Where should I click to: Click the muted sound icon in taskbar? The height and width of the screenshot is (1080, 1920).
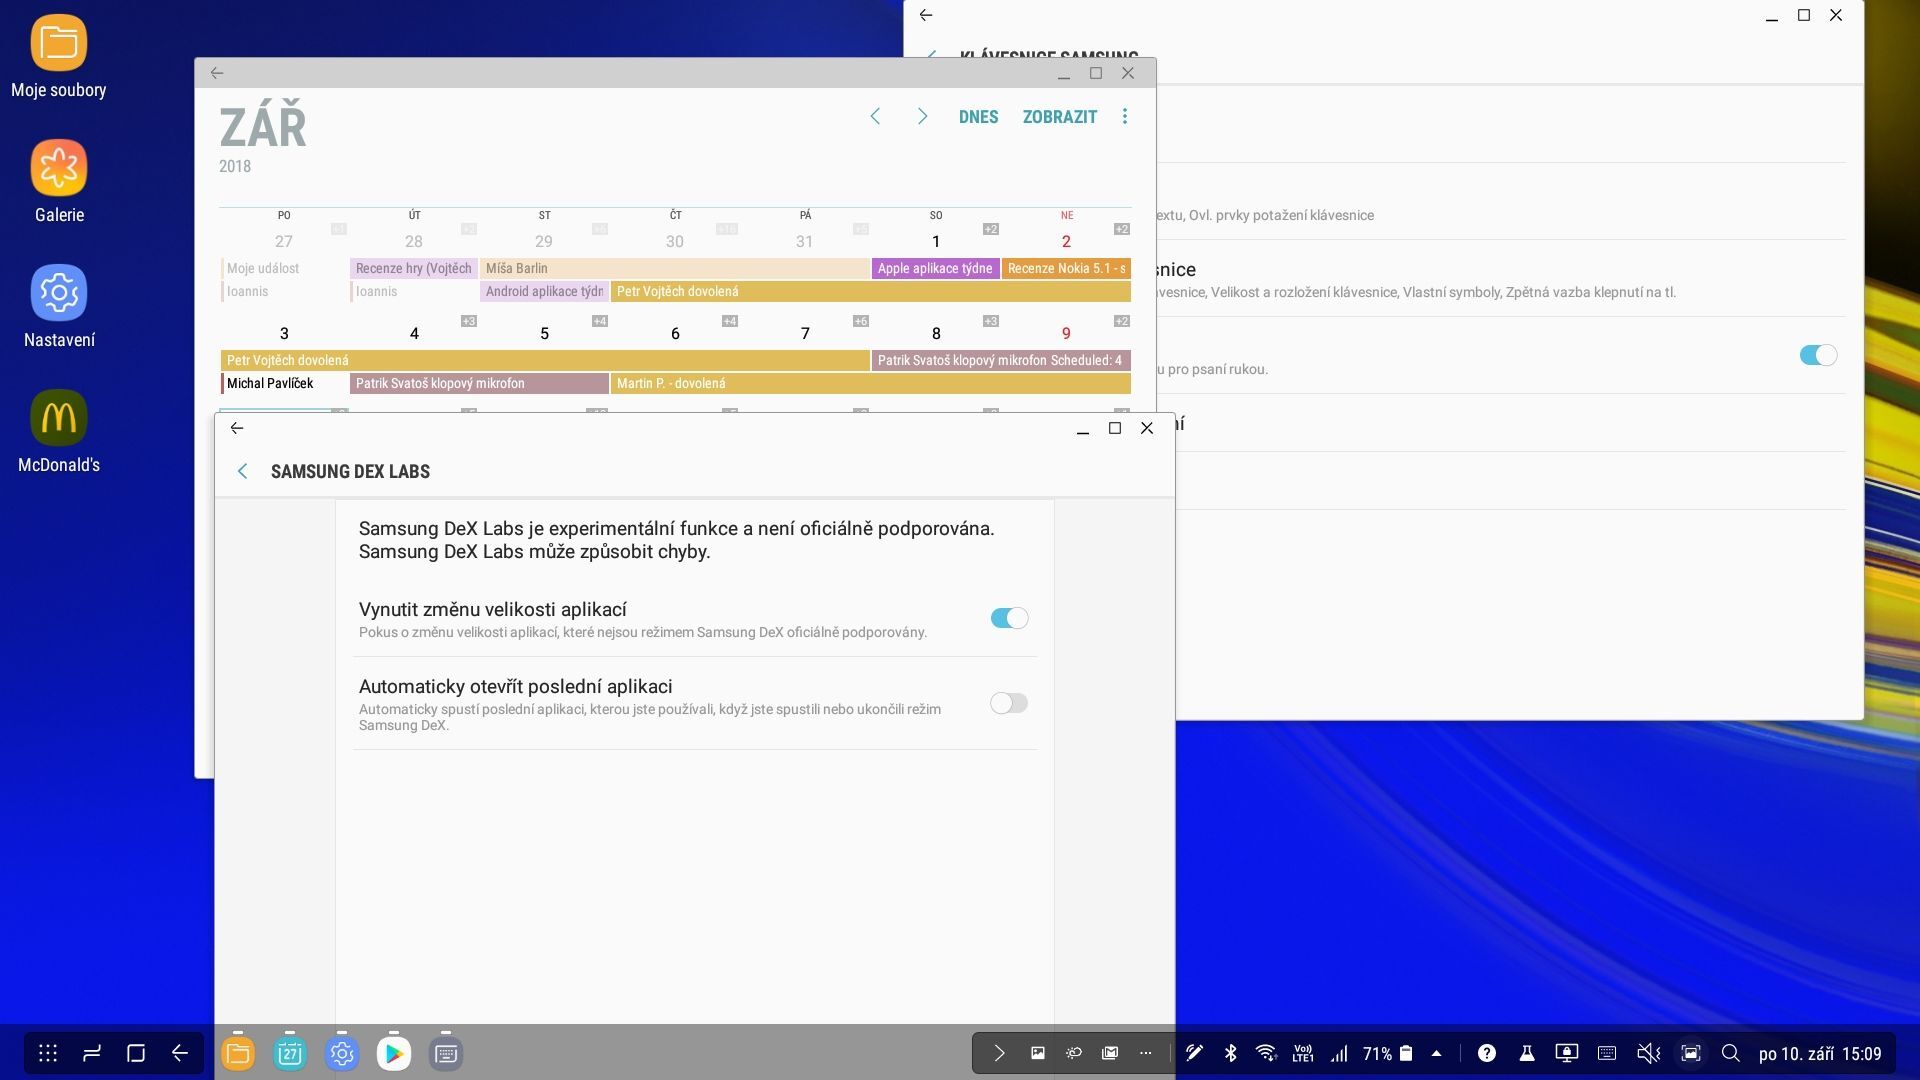pyautogui.click(x=1647, y=1053)
